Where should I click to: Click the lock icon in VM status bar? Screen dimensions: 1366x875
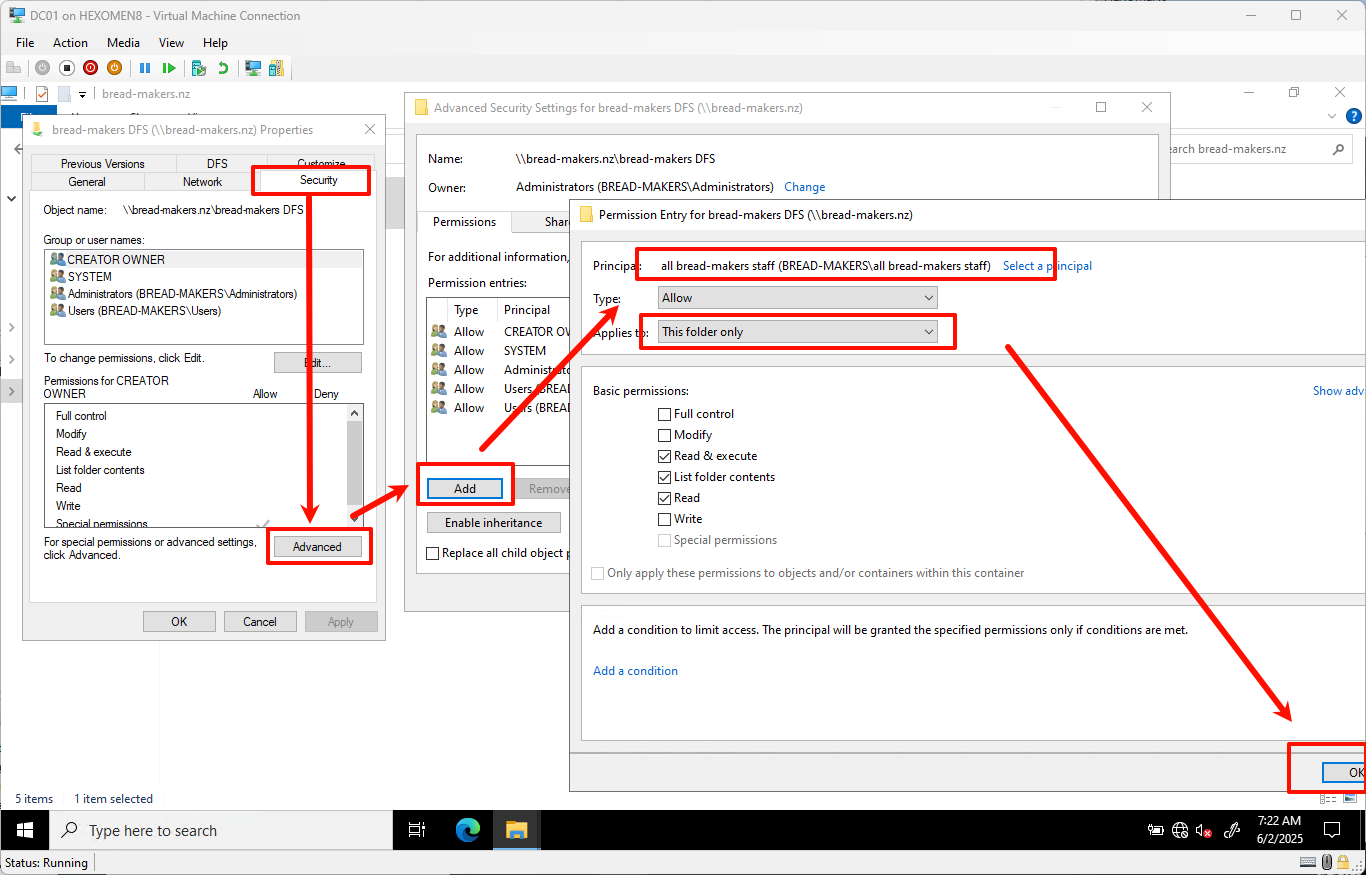[1345, 862]
